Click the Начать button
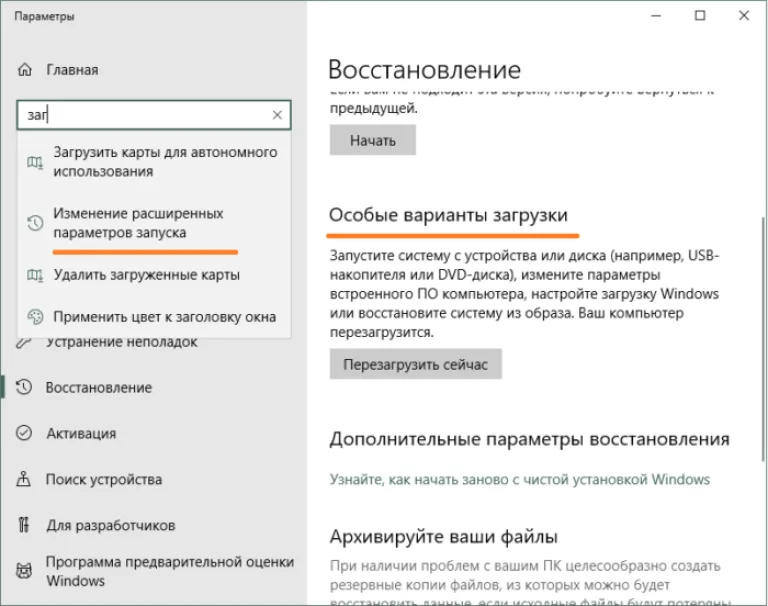Image resolution: width=768 pixels, height=606 pixels. (373, 140)
